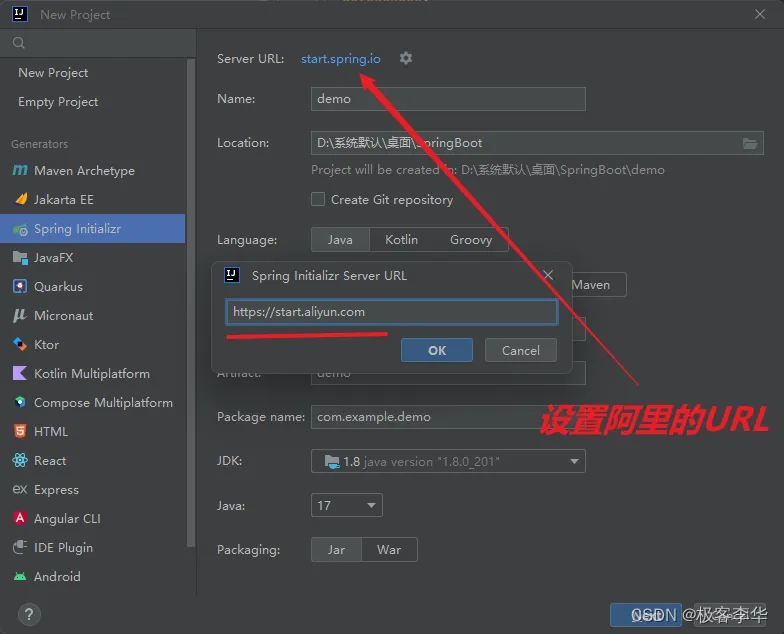Click the HTML5 shield icon
Image resolution: width=784 pixels, height=634 pixels.
(x=20, y=431)
